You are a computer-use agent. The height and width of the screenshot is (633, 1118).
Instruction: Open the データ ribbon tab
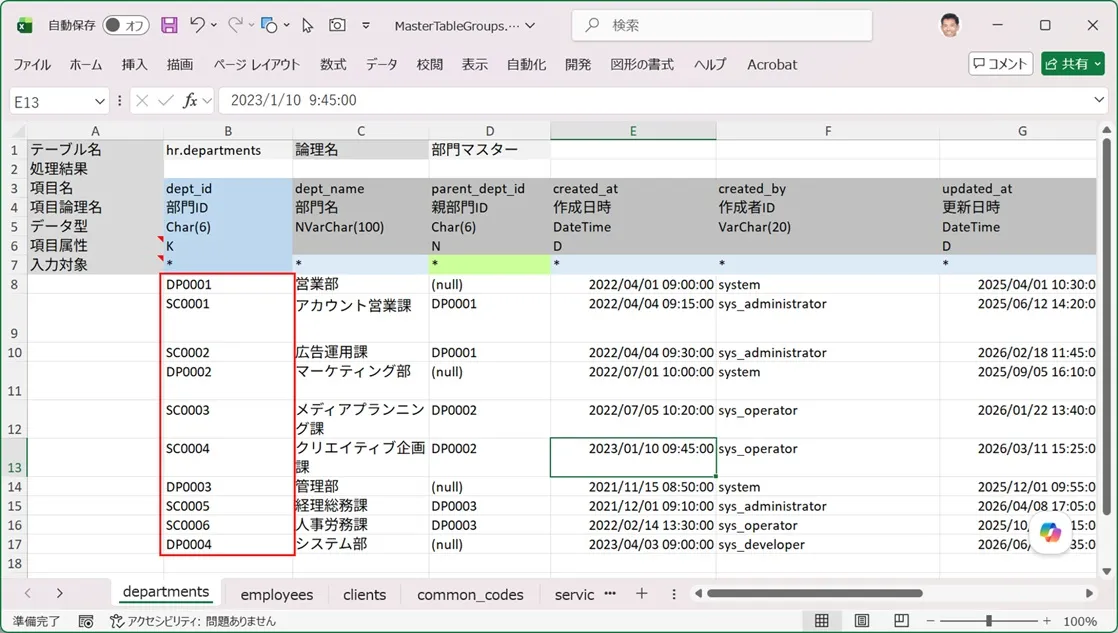coord(381,65)
